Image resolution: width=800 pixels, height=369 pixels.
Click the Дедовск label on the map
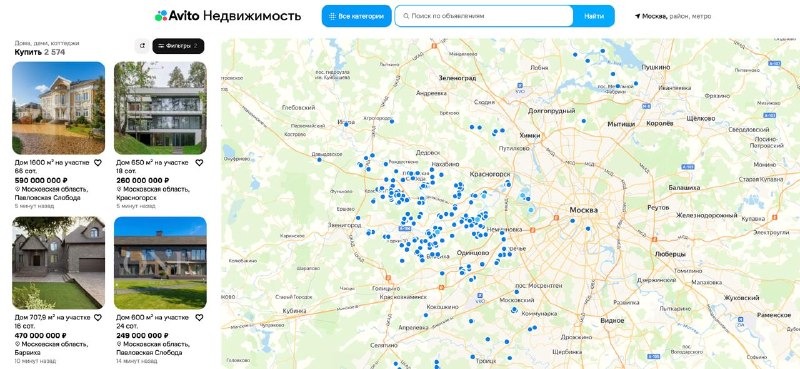click(428, 153)
